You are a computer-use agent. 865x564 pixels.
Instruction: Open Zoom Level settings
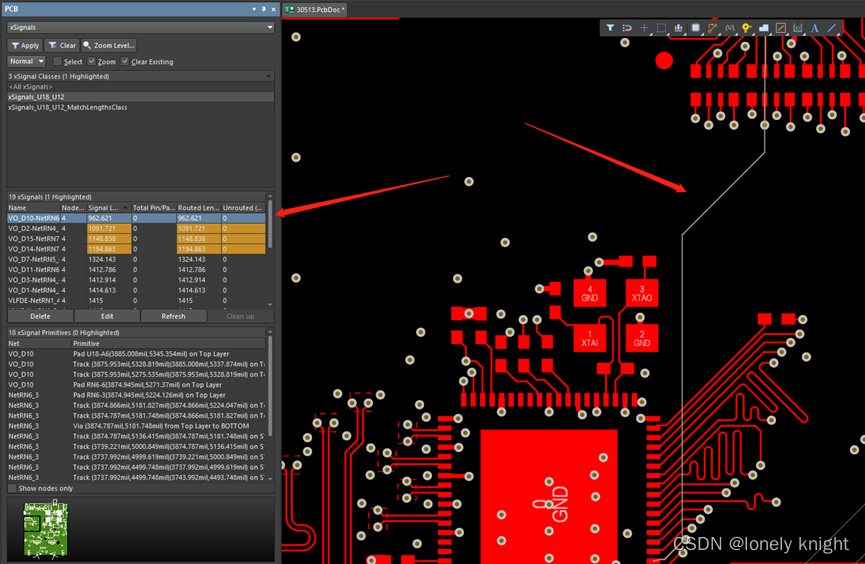[109, 45]
